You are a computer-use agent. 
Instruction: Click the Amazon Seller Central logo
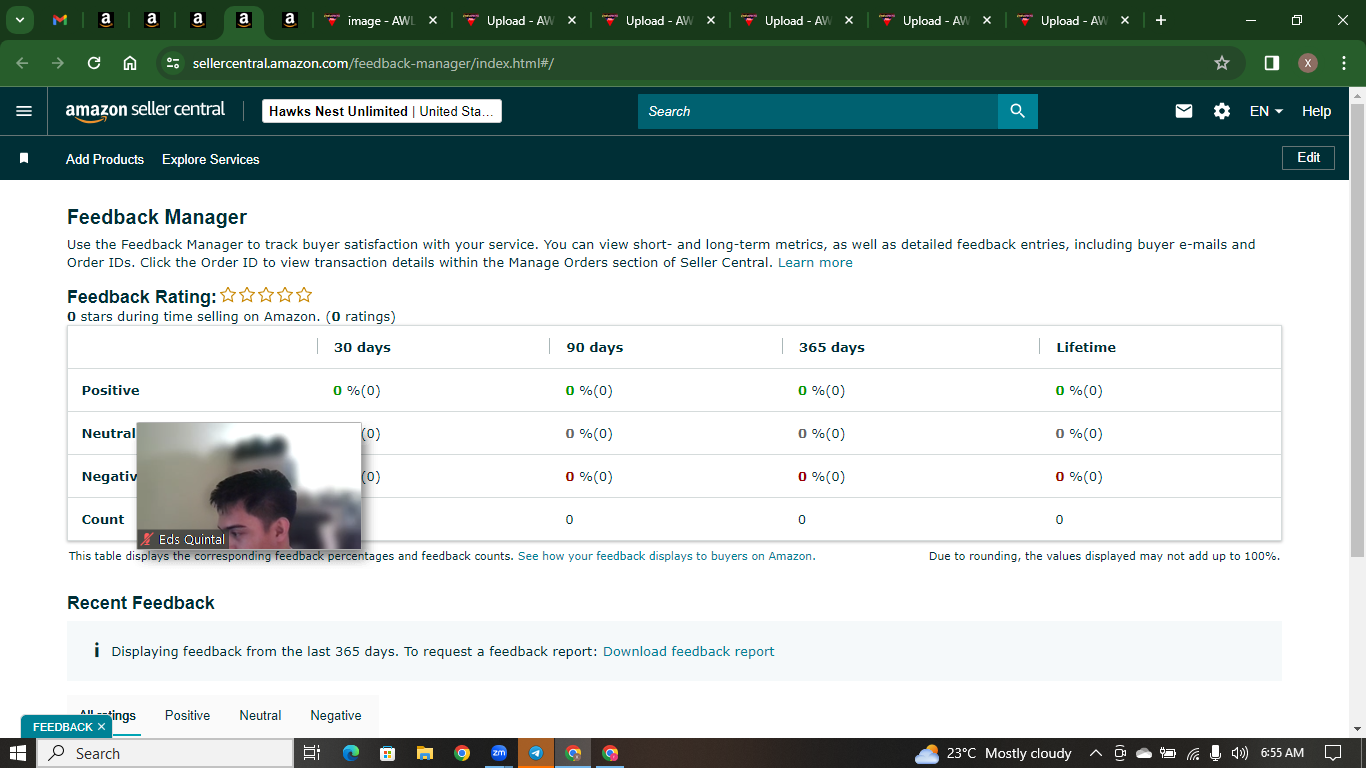(x=146, y=111)
